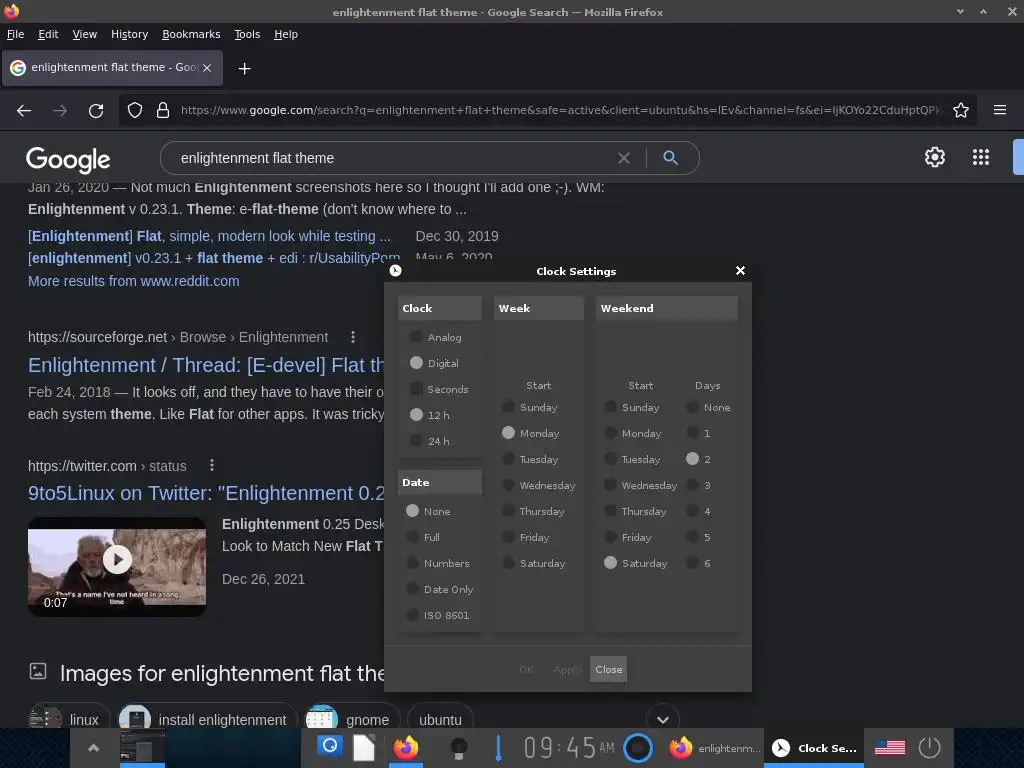This screenshot has width=1024, height=768.
Task: Open the File menu
Action: (x=15, y=34)
